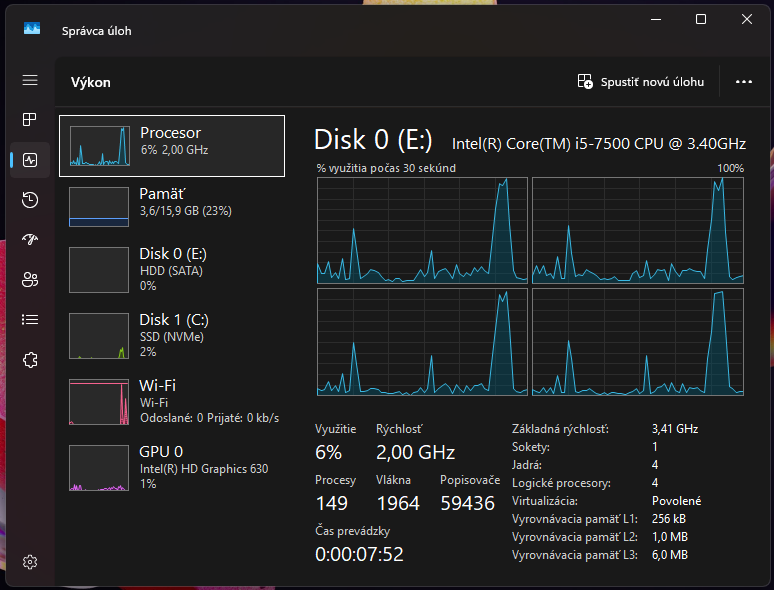Switch to the Pamäť performance view
774x590 pixels.
point(172,206)
